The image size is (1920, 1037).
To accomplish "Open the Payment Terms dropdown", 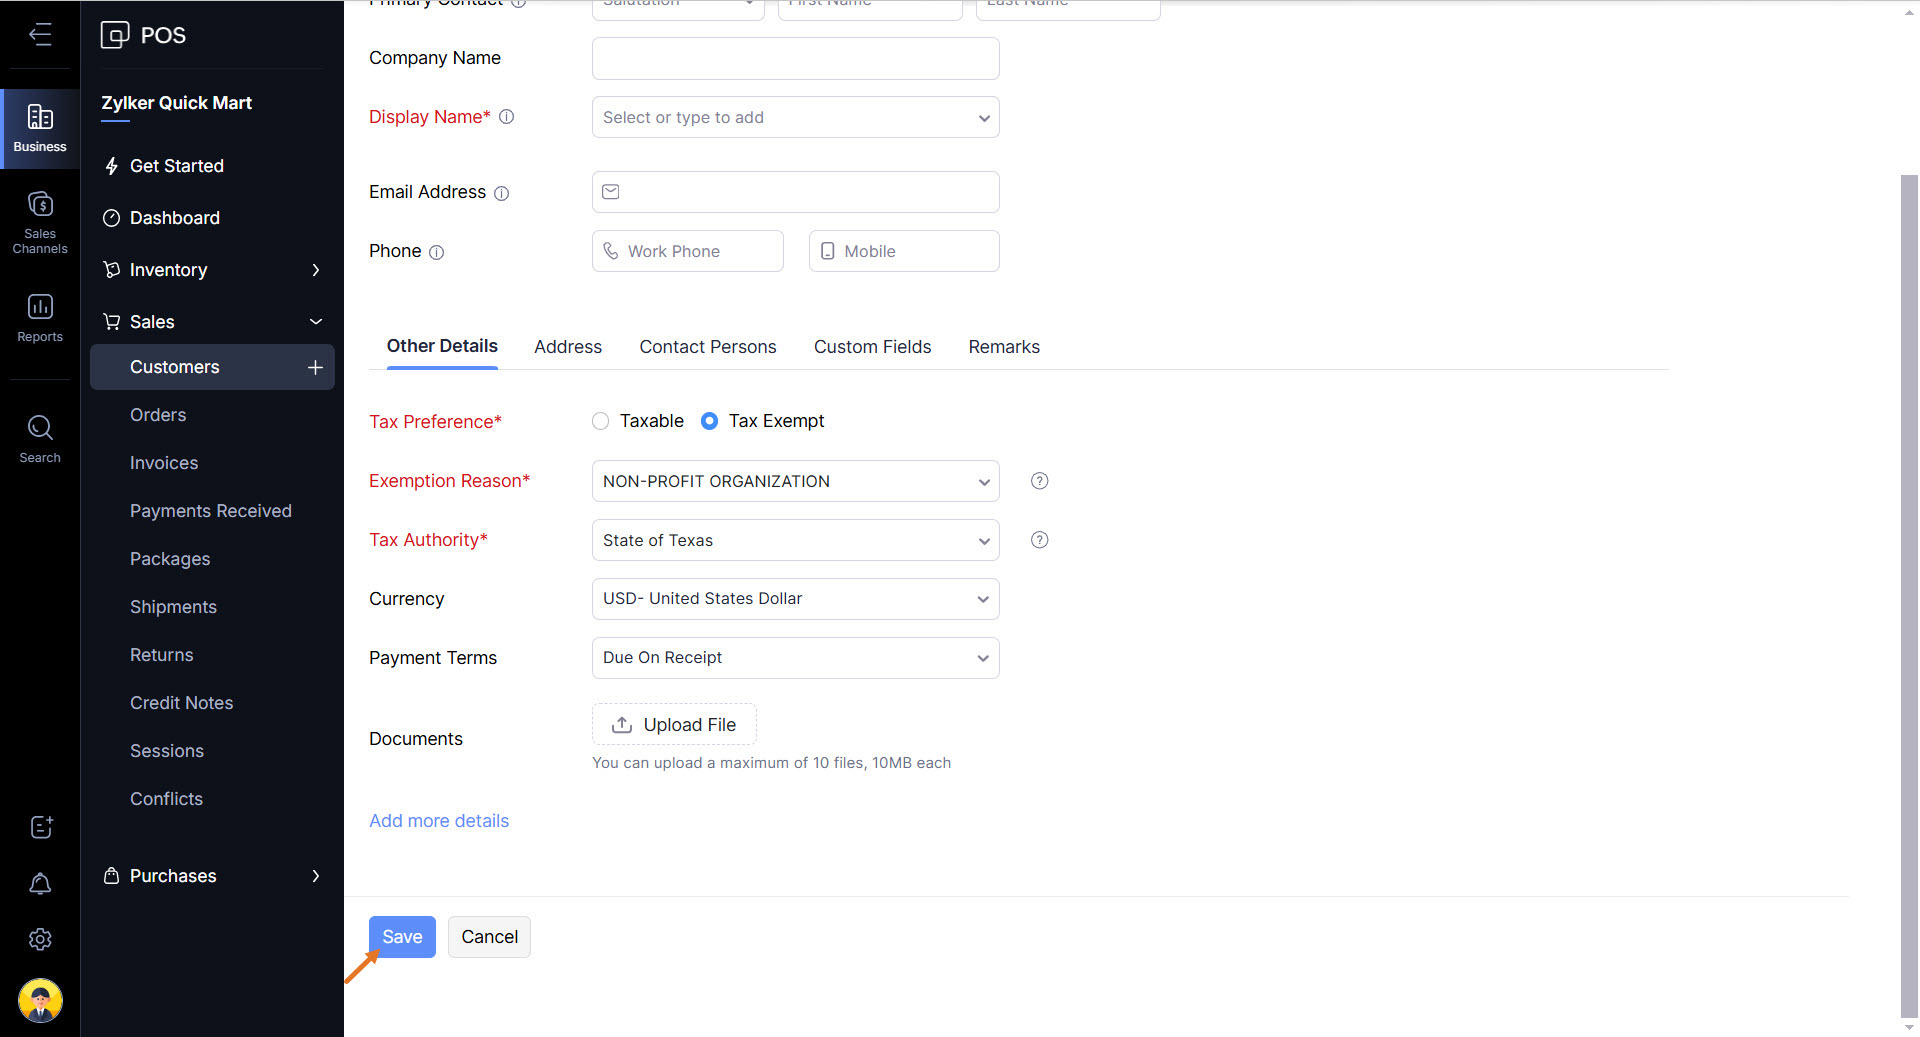I will pos(795,658).
